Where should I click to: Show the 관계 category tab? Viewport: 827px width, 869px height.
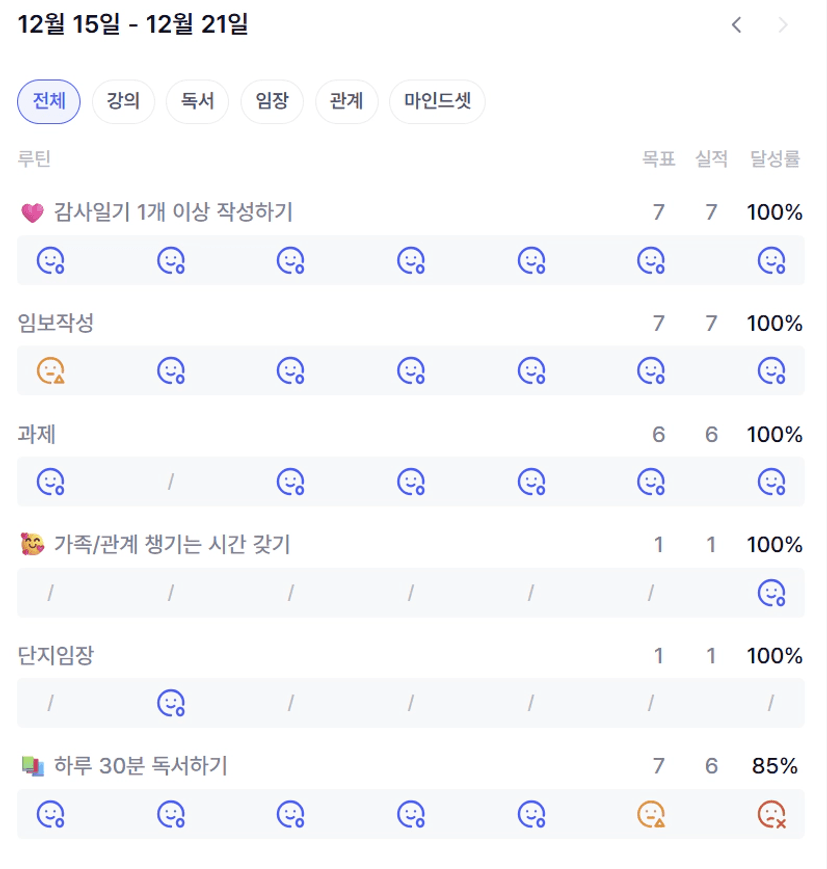(346, 101)
